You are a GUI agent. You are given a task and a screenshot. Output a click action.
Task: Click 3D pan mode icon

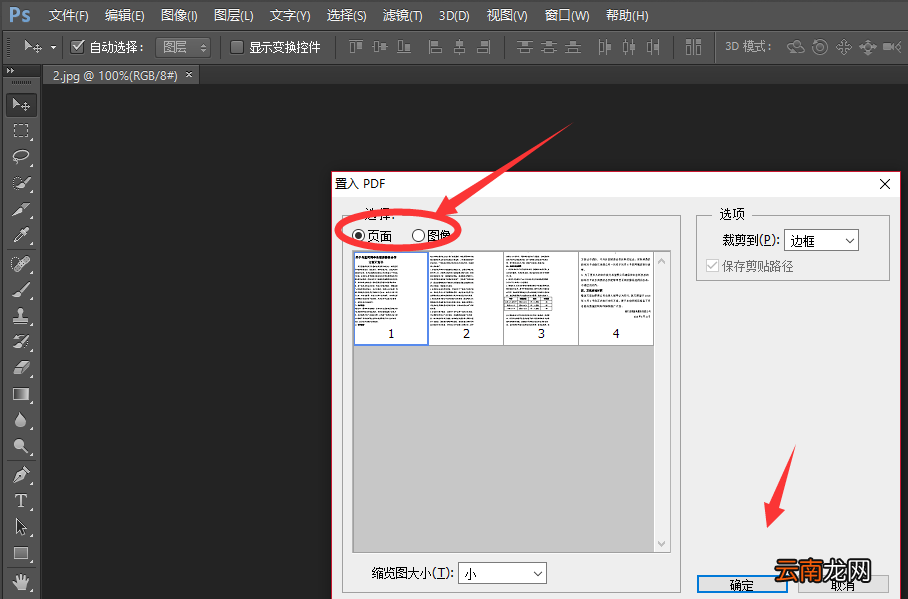[844, 47]
